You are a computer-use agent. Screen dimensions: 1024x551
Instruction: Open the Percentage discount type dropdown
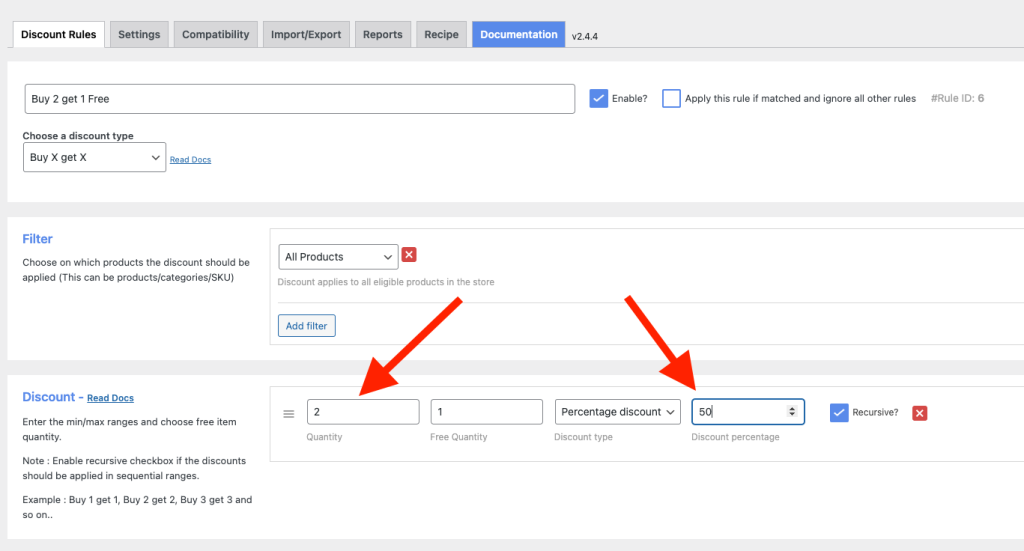(x=617, y=412)
